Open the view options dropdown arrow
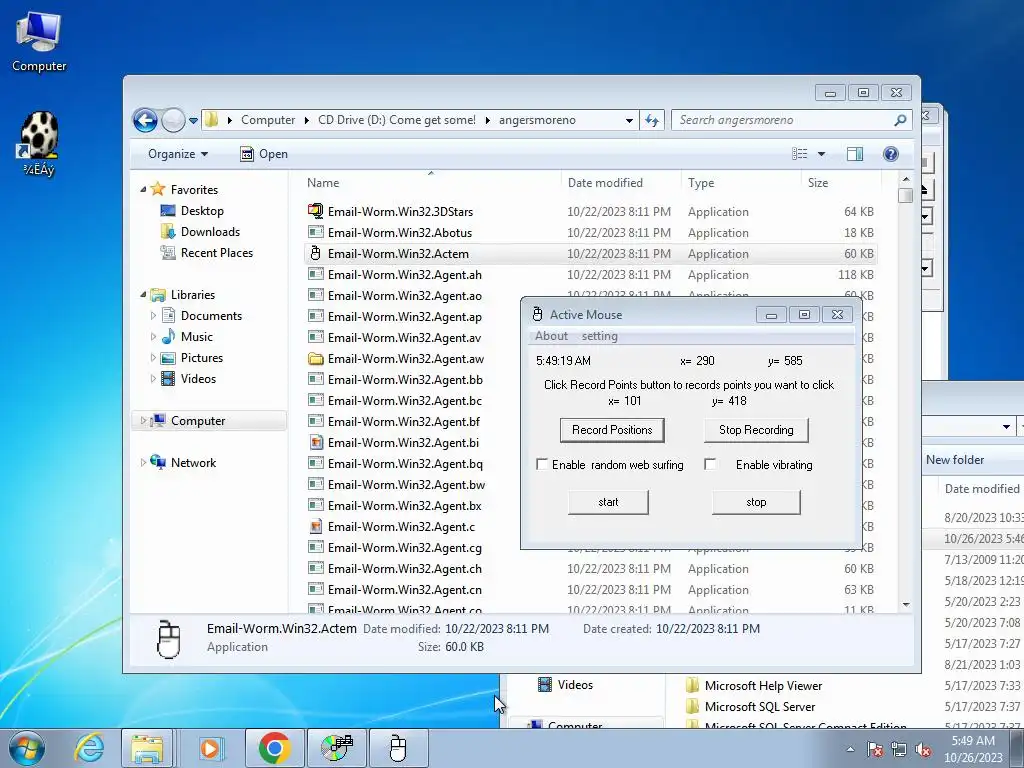Viewport: 1024px width, 768px height. point(822,153)
